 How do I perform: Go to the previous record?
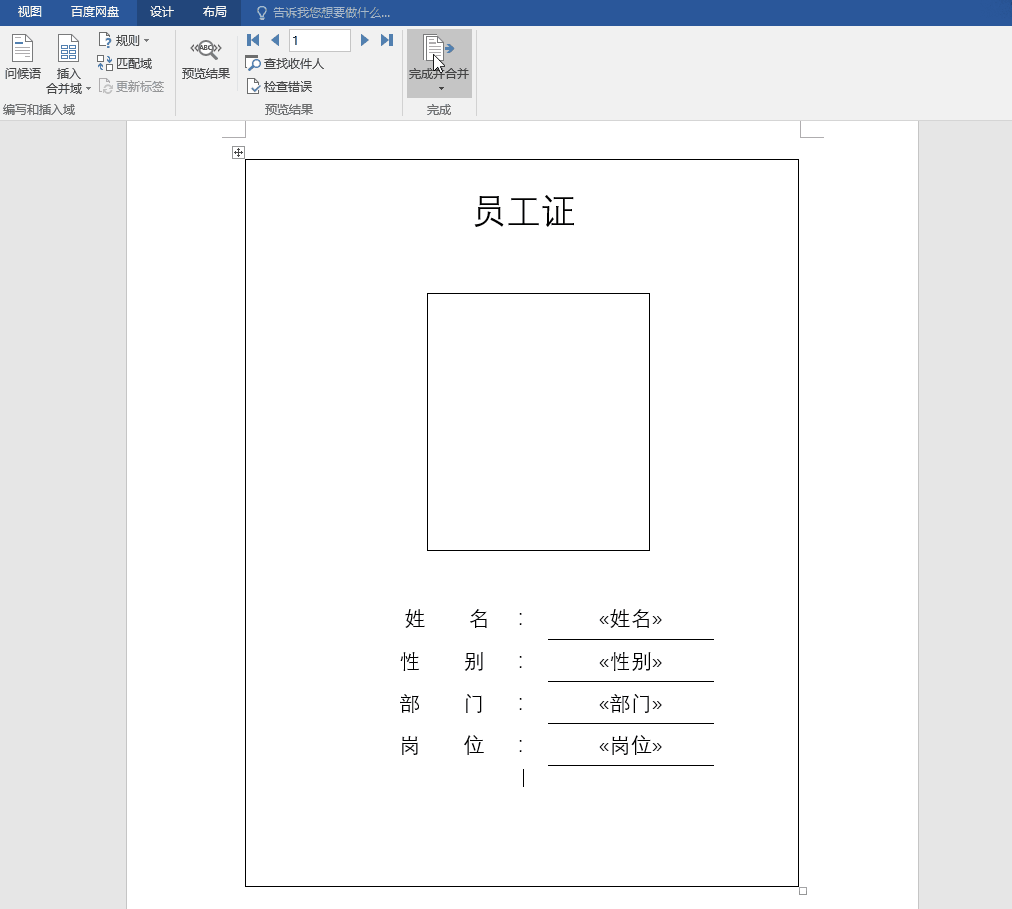(274, 39)
